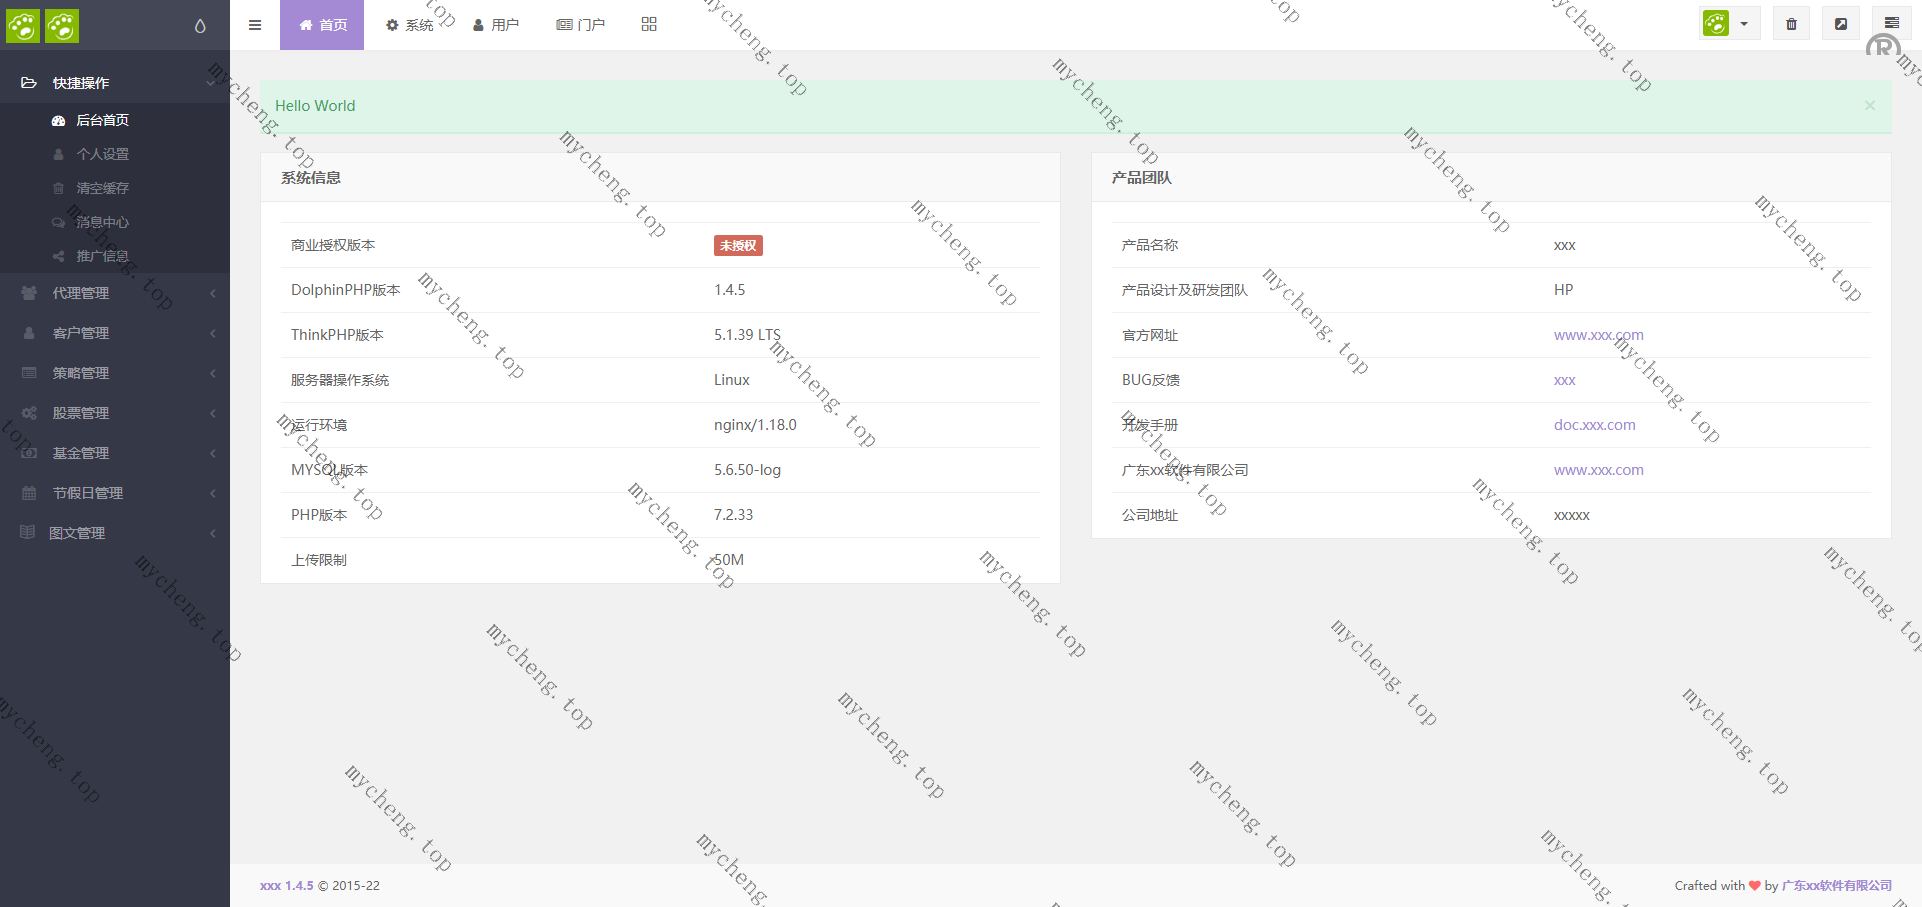Screen dimensions: 1922x907
Task: Switch to the 系统 top menu tab
Action: (410, 25)
